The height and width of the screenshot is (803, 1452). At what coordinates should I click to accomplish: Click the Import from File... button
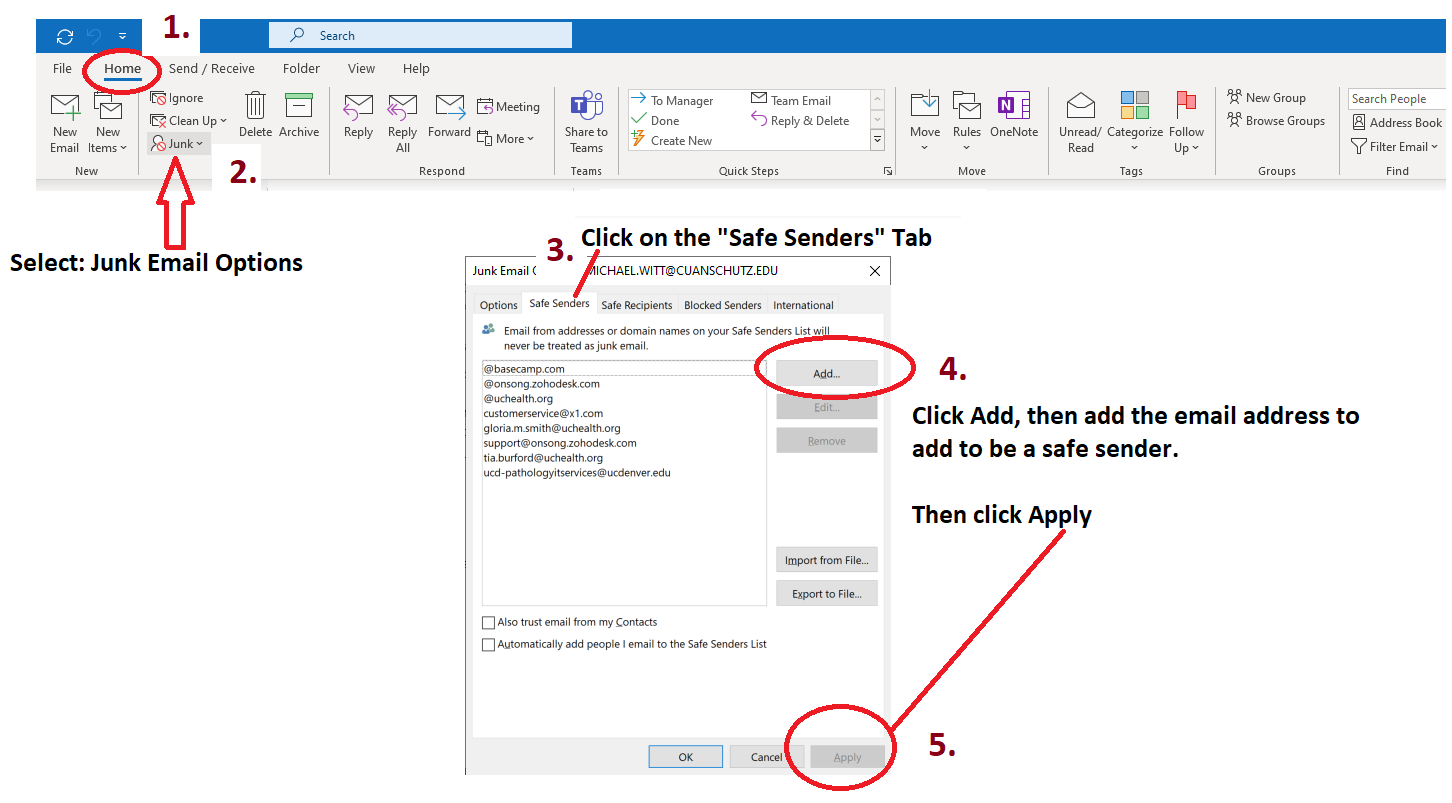[x=826, y=560]
